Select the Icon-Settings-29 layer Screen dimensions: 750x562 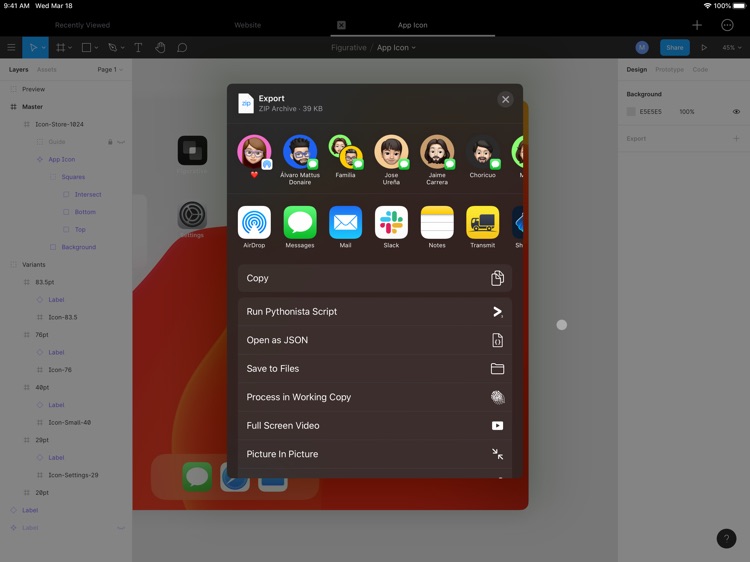(x=73, y=475)
